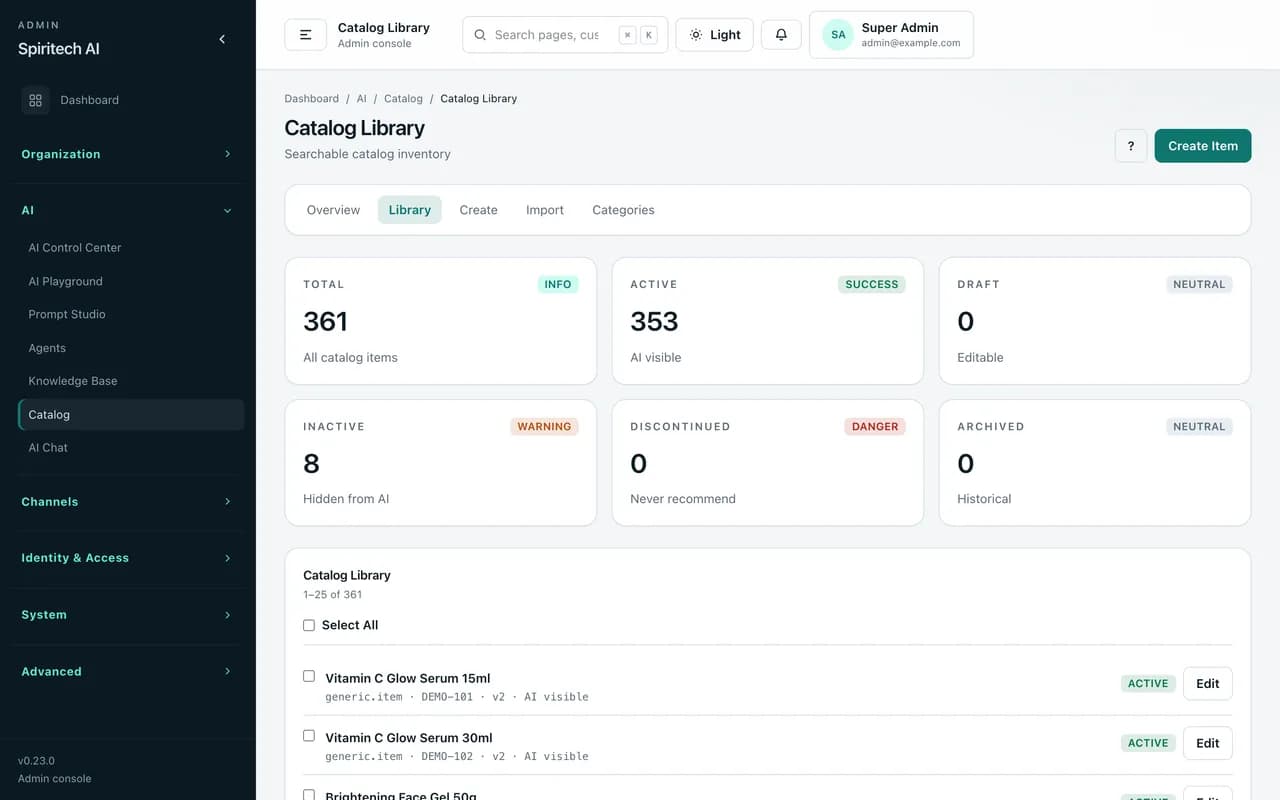Viewport: 1280px width, 800px height.
Task: Click the sun icon in Light button
Action: (x=696, y=35)
